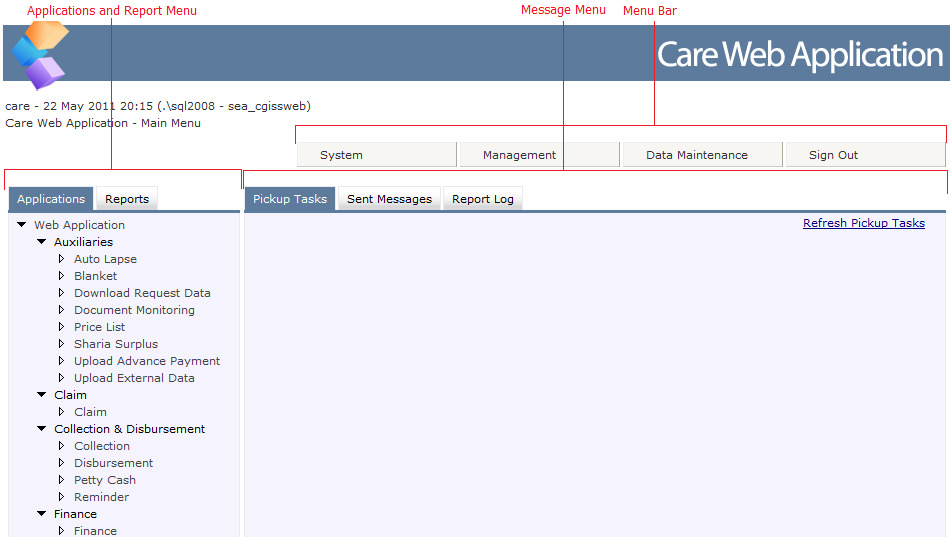Select the Applications tab

point(51,199)
